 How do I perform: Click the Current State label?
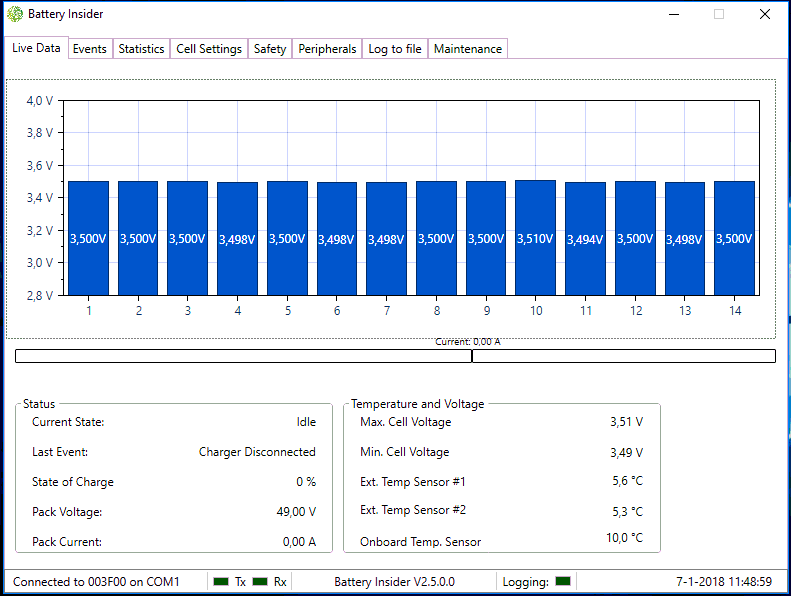click(68, 422)
